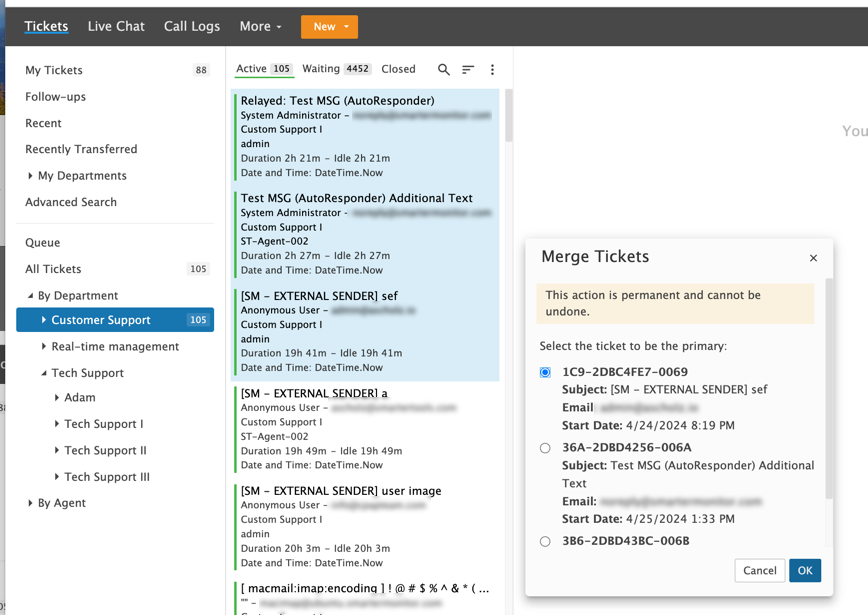Open the New button dropdown arrow
Image resolution: width=868 pixels, height=615 pixels.
click(346, 27)
